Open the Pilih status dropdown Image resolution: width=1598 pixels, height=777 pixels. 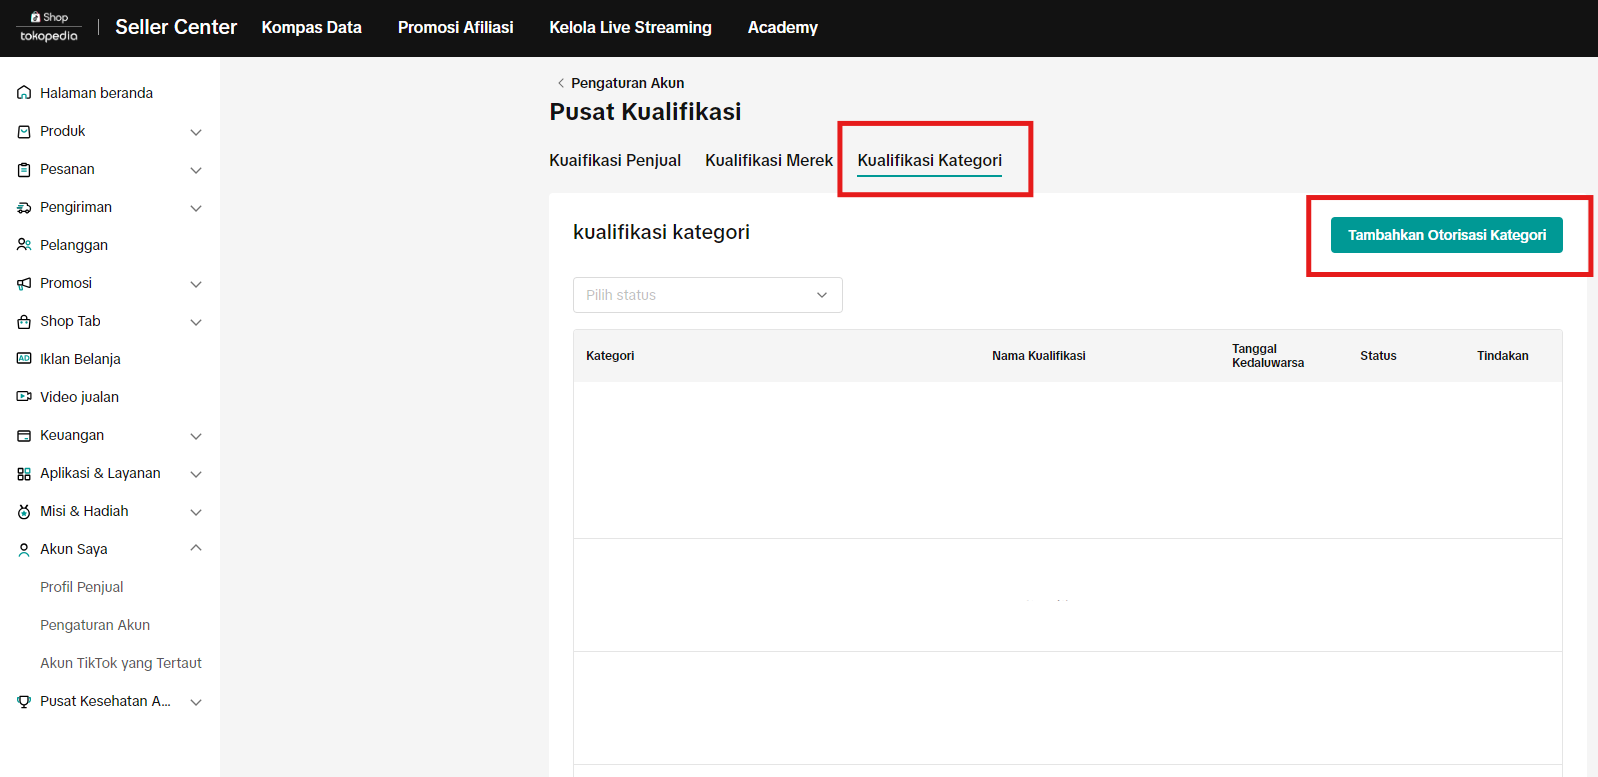707,295
